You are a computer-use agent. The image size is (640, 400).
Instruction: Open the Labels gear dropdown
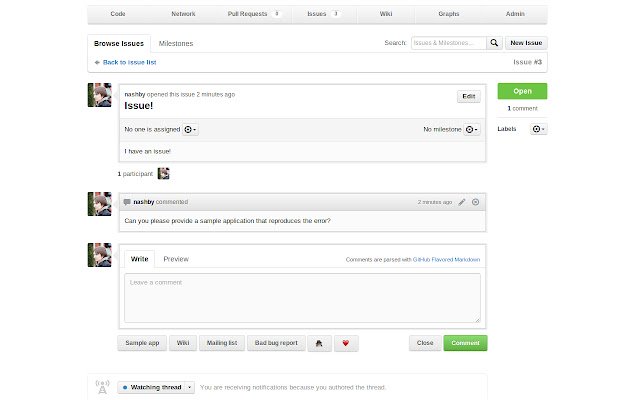coord(538,129)
